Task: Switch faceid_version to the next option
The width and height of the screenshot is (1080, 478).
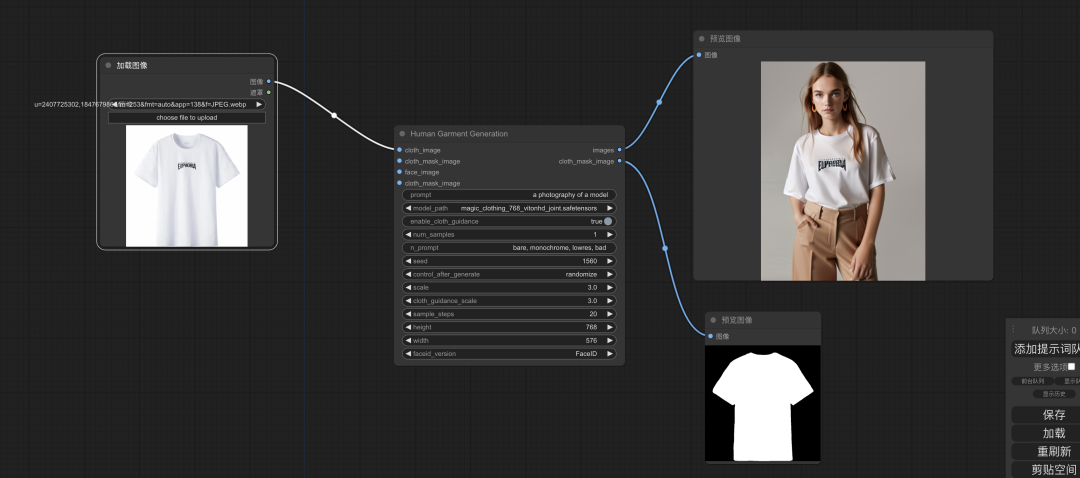Action: [610, 353]
